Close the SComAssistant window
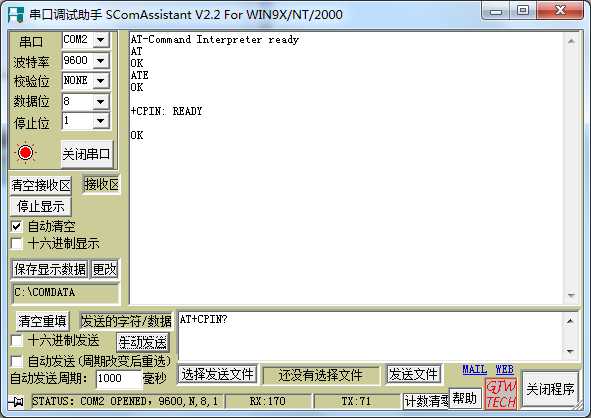This screenshot has width=591, height=418. 560,11
